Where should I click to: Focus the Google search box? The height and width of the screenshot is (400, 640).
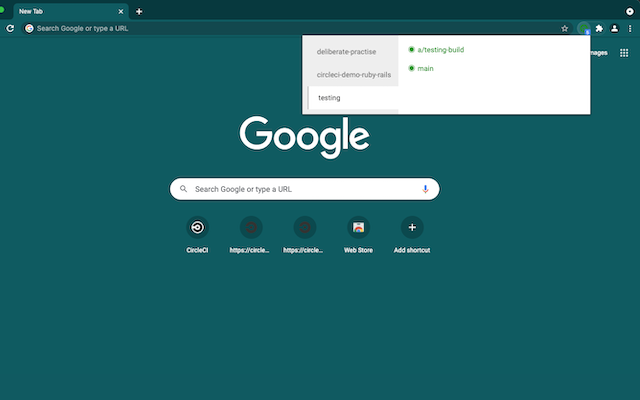tap(304, 189)
